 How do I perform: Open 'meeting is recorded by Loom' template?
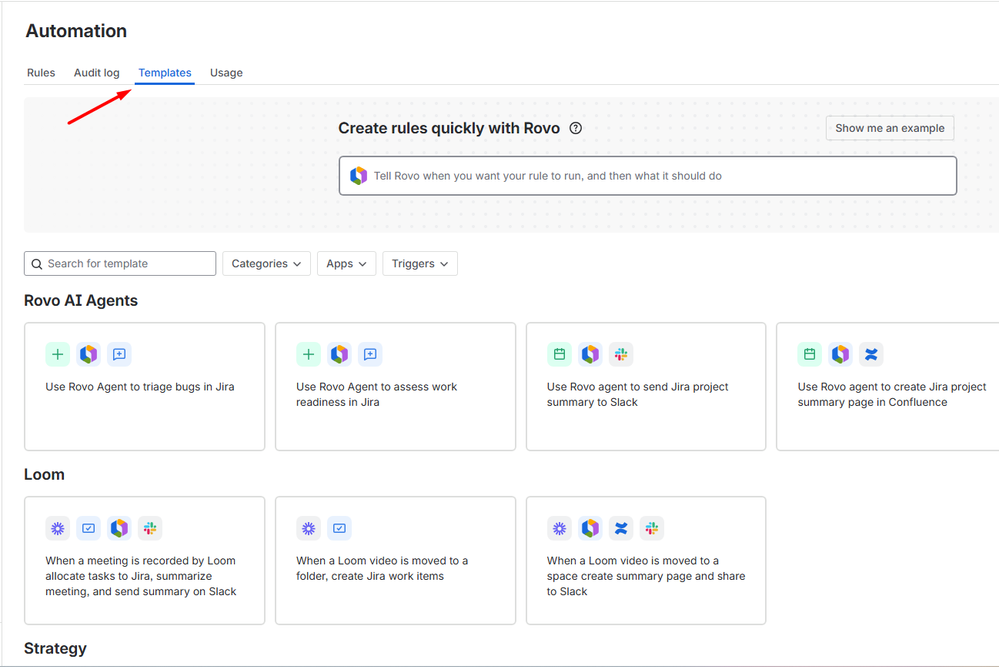click(145, 561)
